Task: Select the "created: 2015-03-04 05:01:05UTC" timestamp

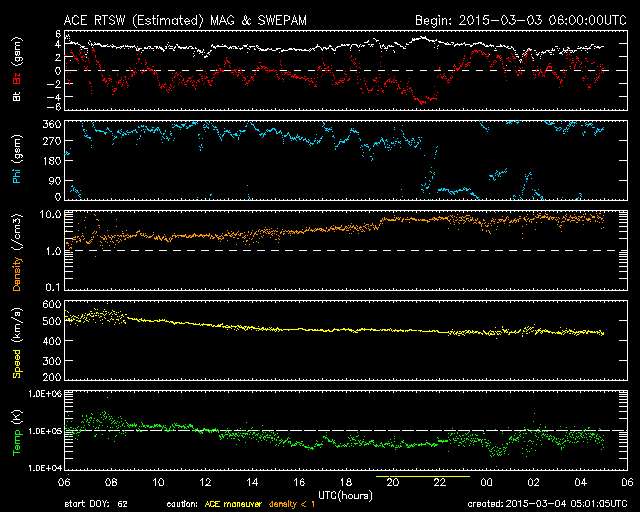Action: click(547, 504)
